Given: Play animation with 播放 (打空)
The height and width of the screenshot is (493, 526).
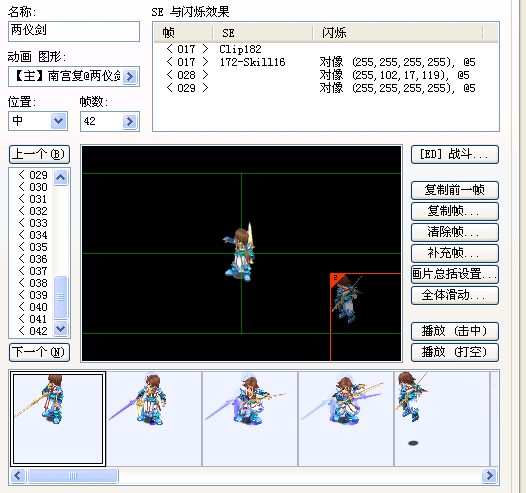Looking at the screenshot, I should (x=455, y=352).
